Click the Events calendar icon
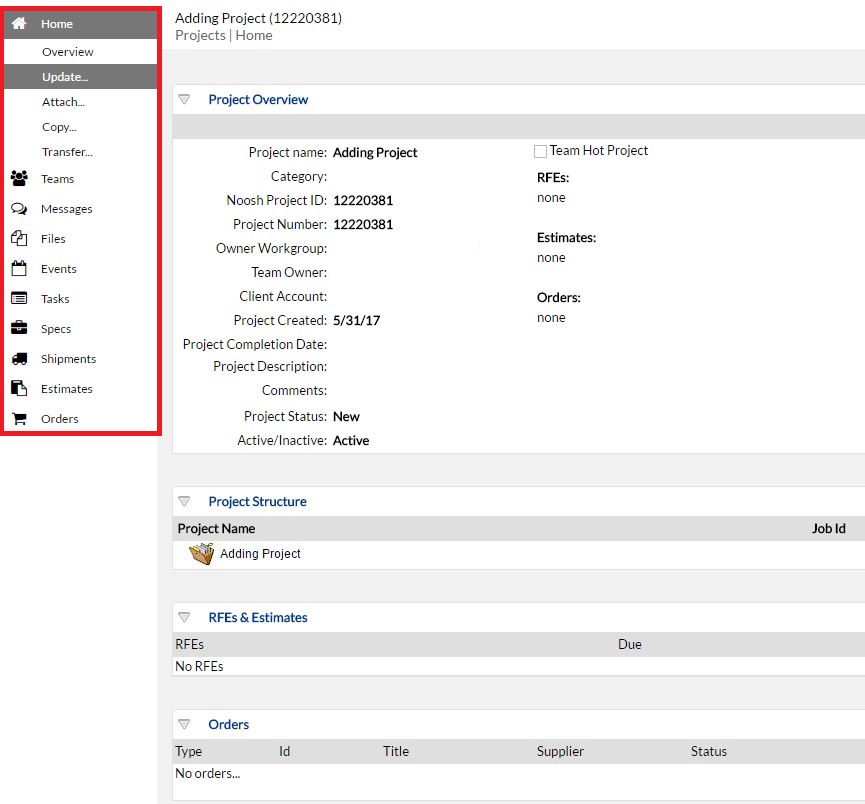 point(19,268)
